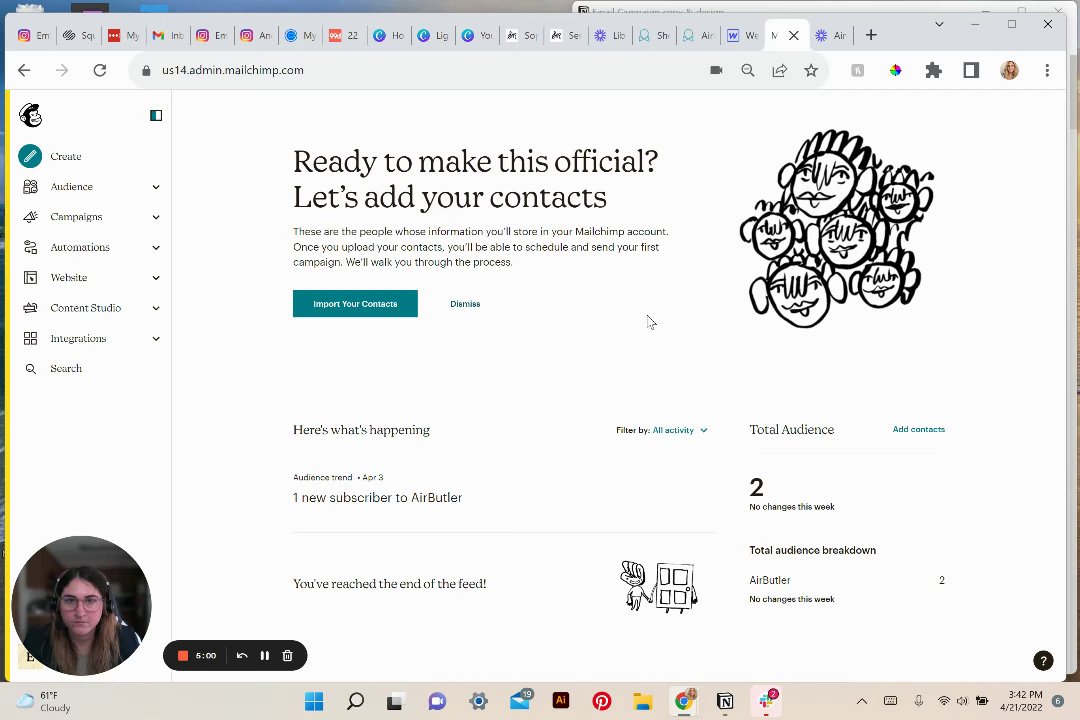Screen dimensions: 1080x720
Task: Click the AirButler audience breakdown row
Action: 847,580
